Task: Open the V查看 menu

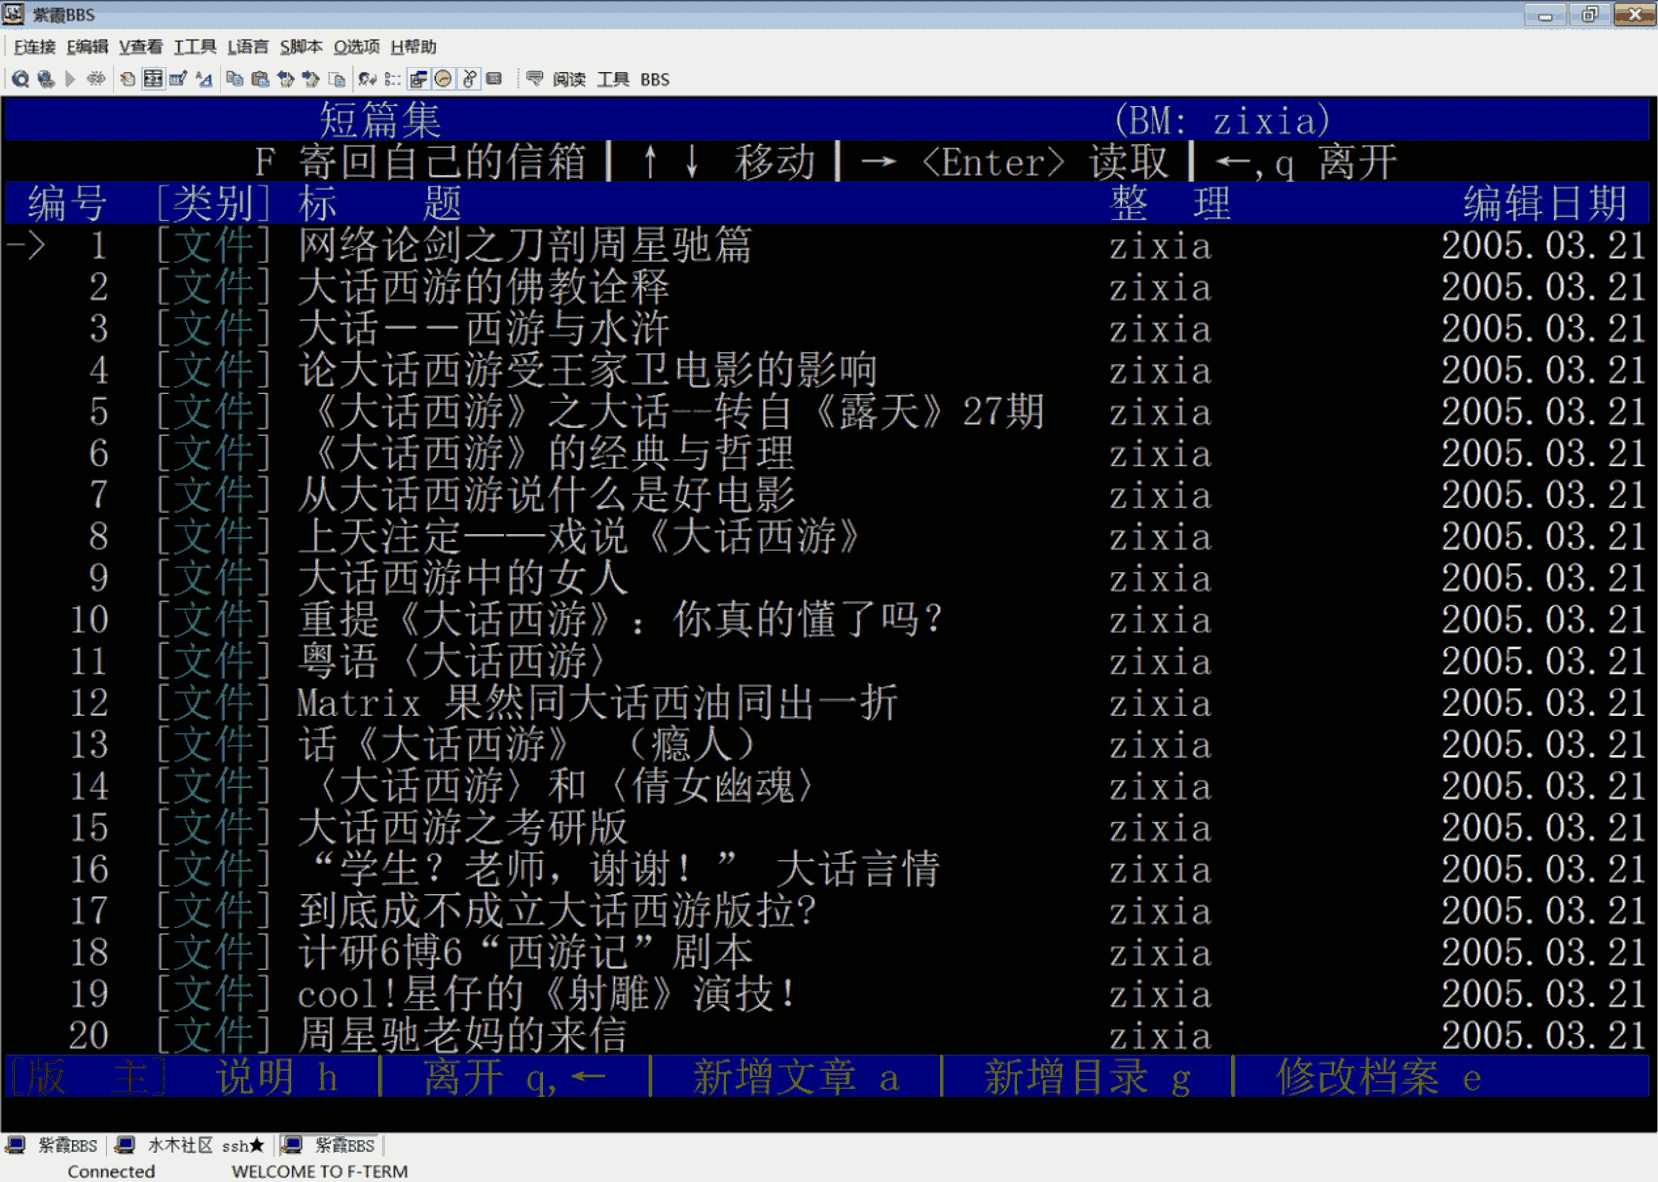Action: click(141, 47)
